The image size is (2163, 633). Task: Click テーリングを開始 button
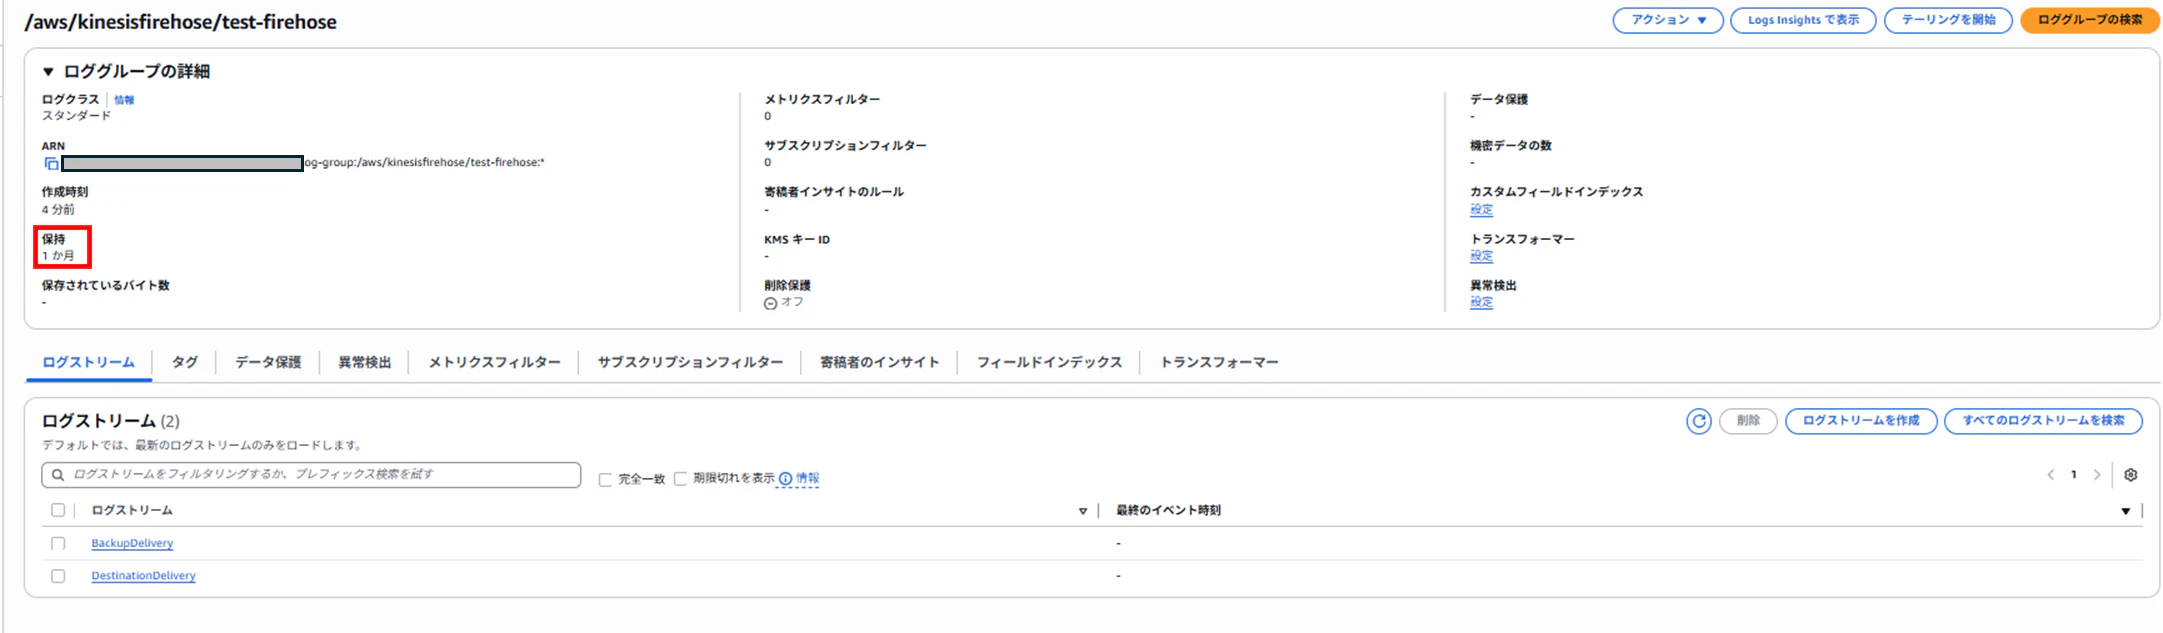pos(1948,20)
